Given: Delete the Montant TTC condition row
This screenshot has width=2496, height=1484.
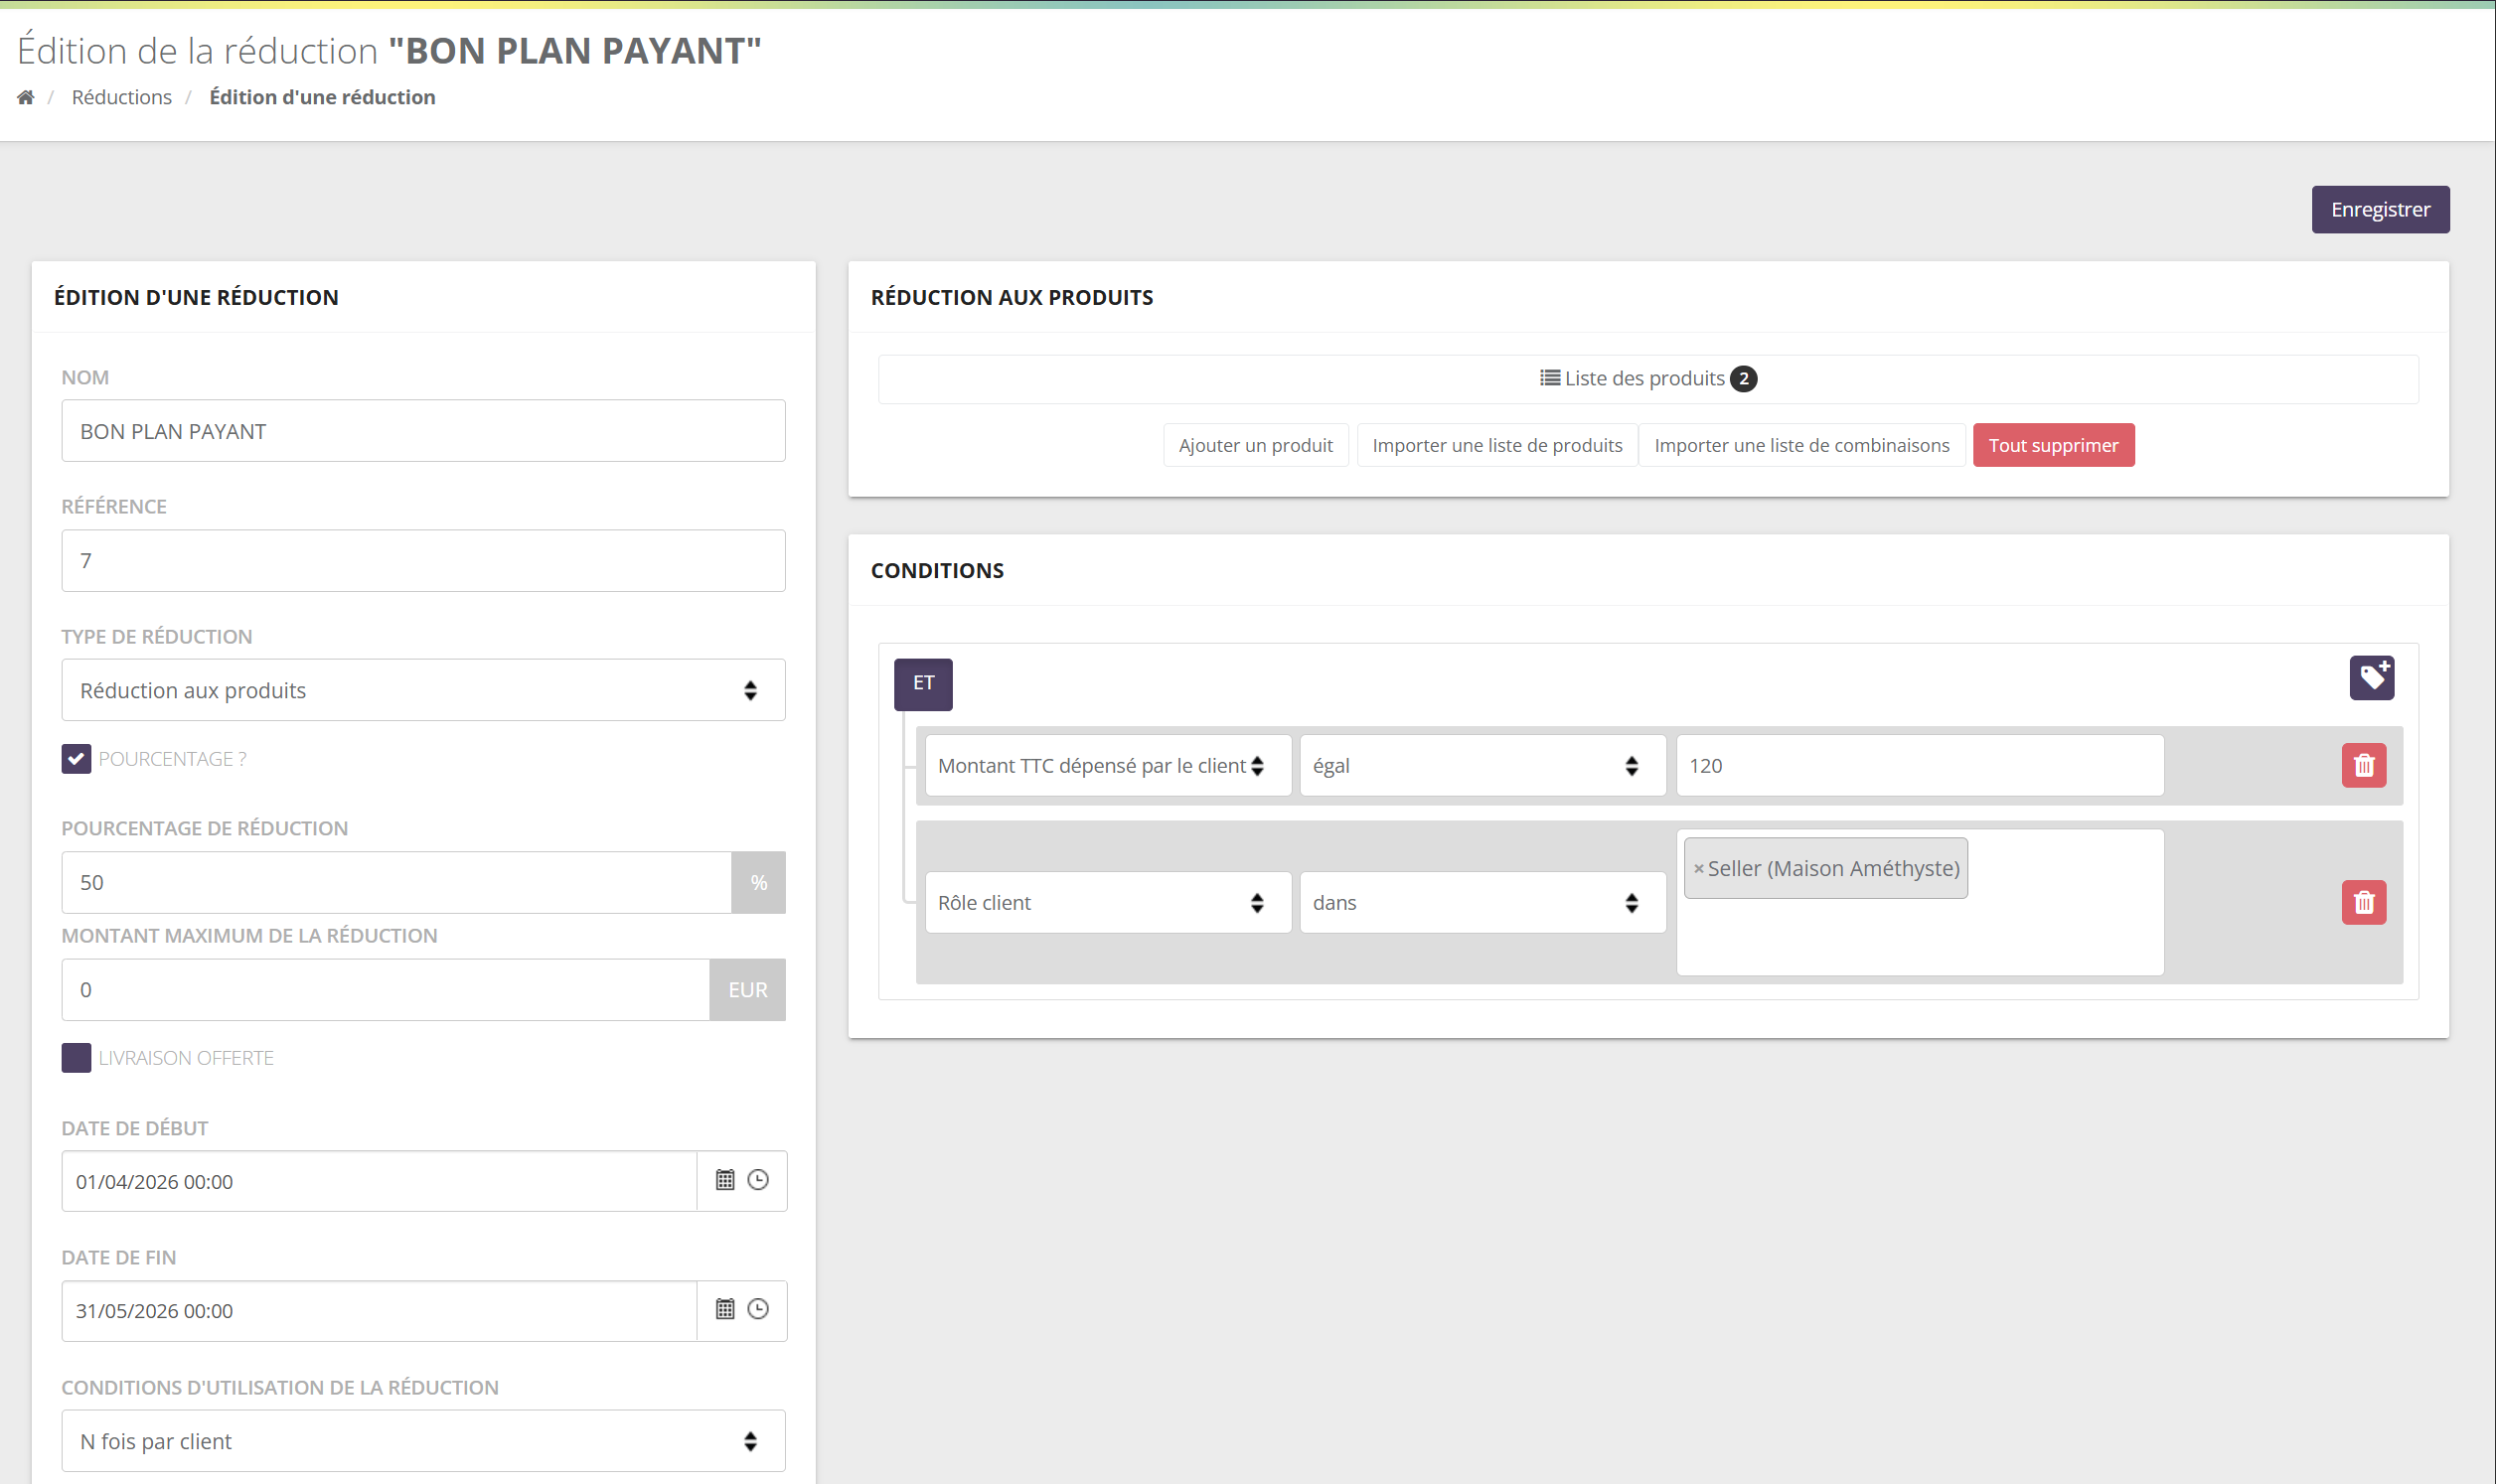Looking at the screenshot, I should pyautogui.click(x=2363, y=765).
